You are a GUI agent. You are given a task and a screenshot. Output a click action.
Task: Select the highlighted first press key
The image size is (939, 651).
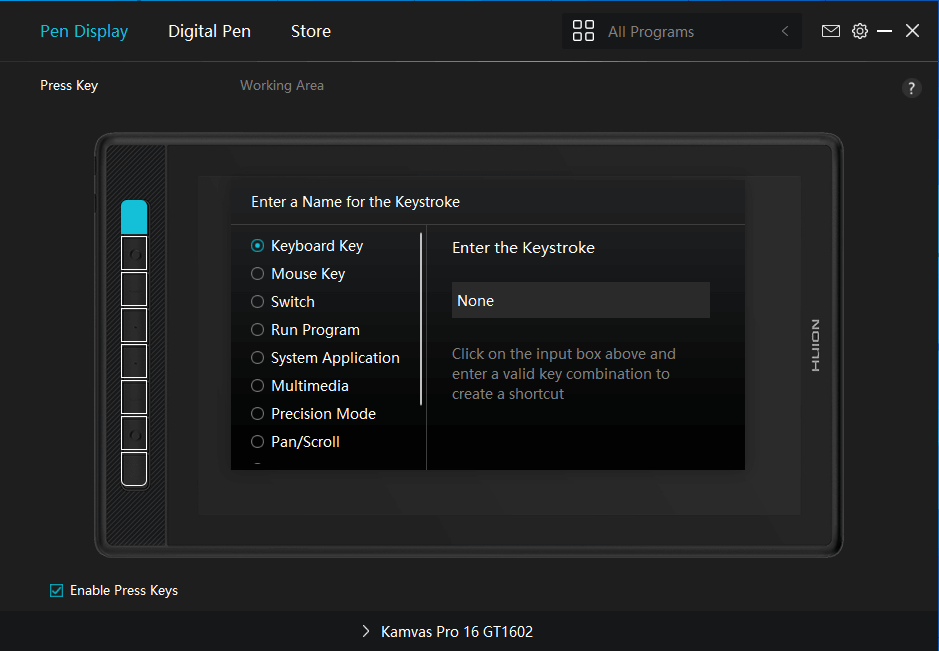tap(134, 217)
